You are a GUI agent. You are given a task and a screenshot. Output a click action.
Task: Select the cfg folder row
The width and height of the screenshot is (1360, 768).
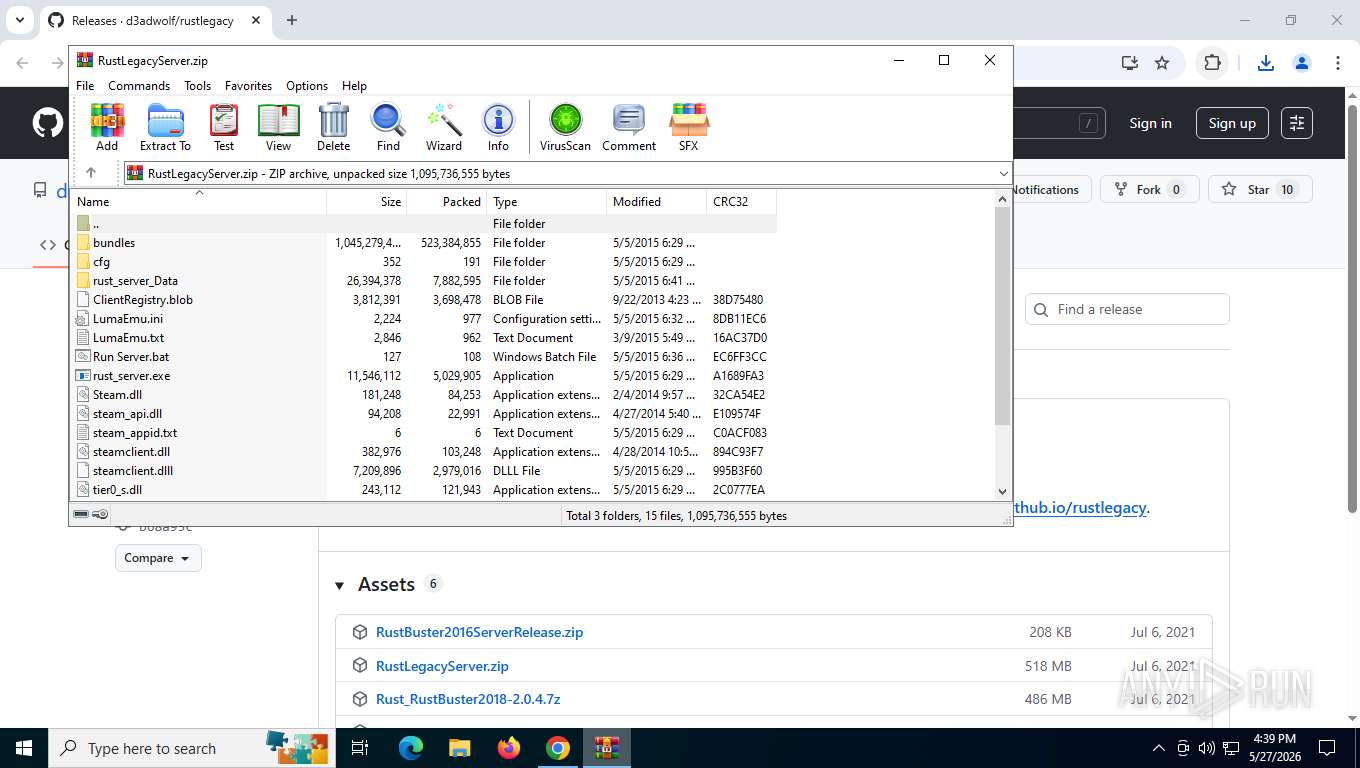click(424, 262)
